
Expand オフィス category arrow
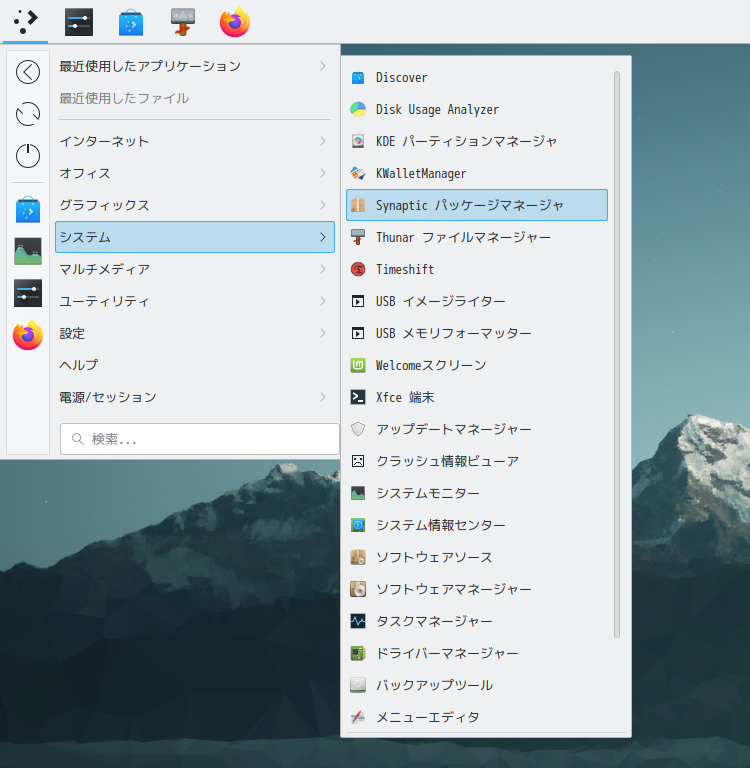point(323,173)
